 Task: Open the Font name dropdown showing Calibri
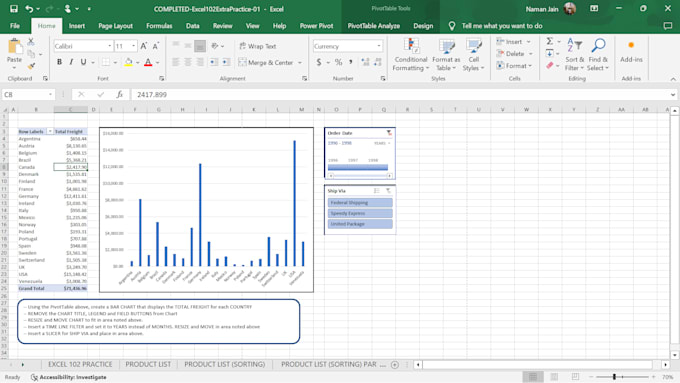click(110, 46)
